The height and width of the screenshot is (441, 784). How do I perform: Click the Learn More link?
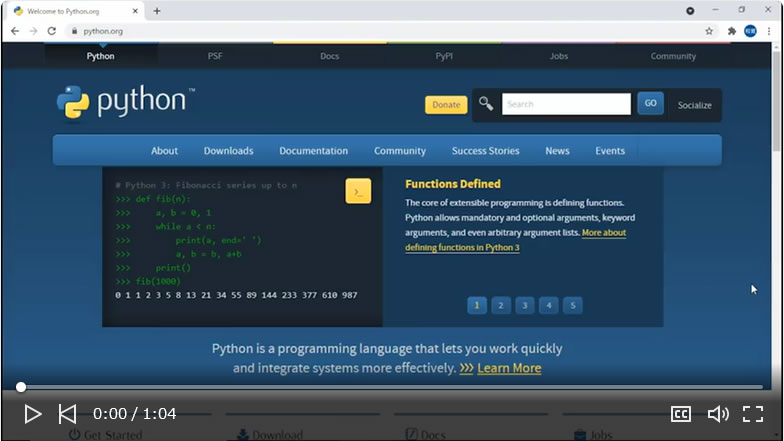pos(509,368)
